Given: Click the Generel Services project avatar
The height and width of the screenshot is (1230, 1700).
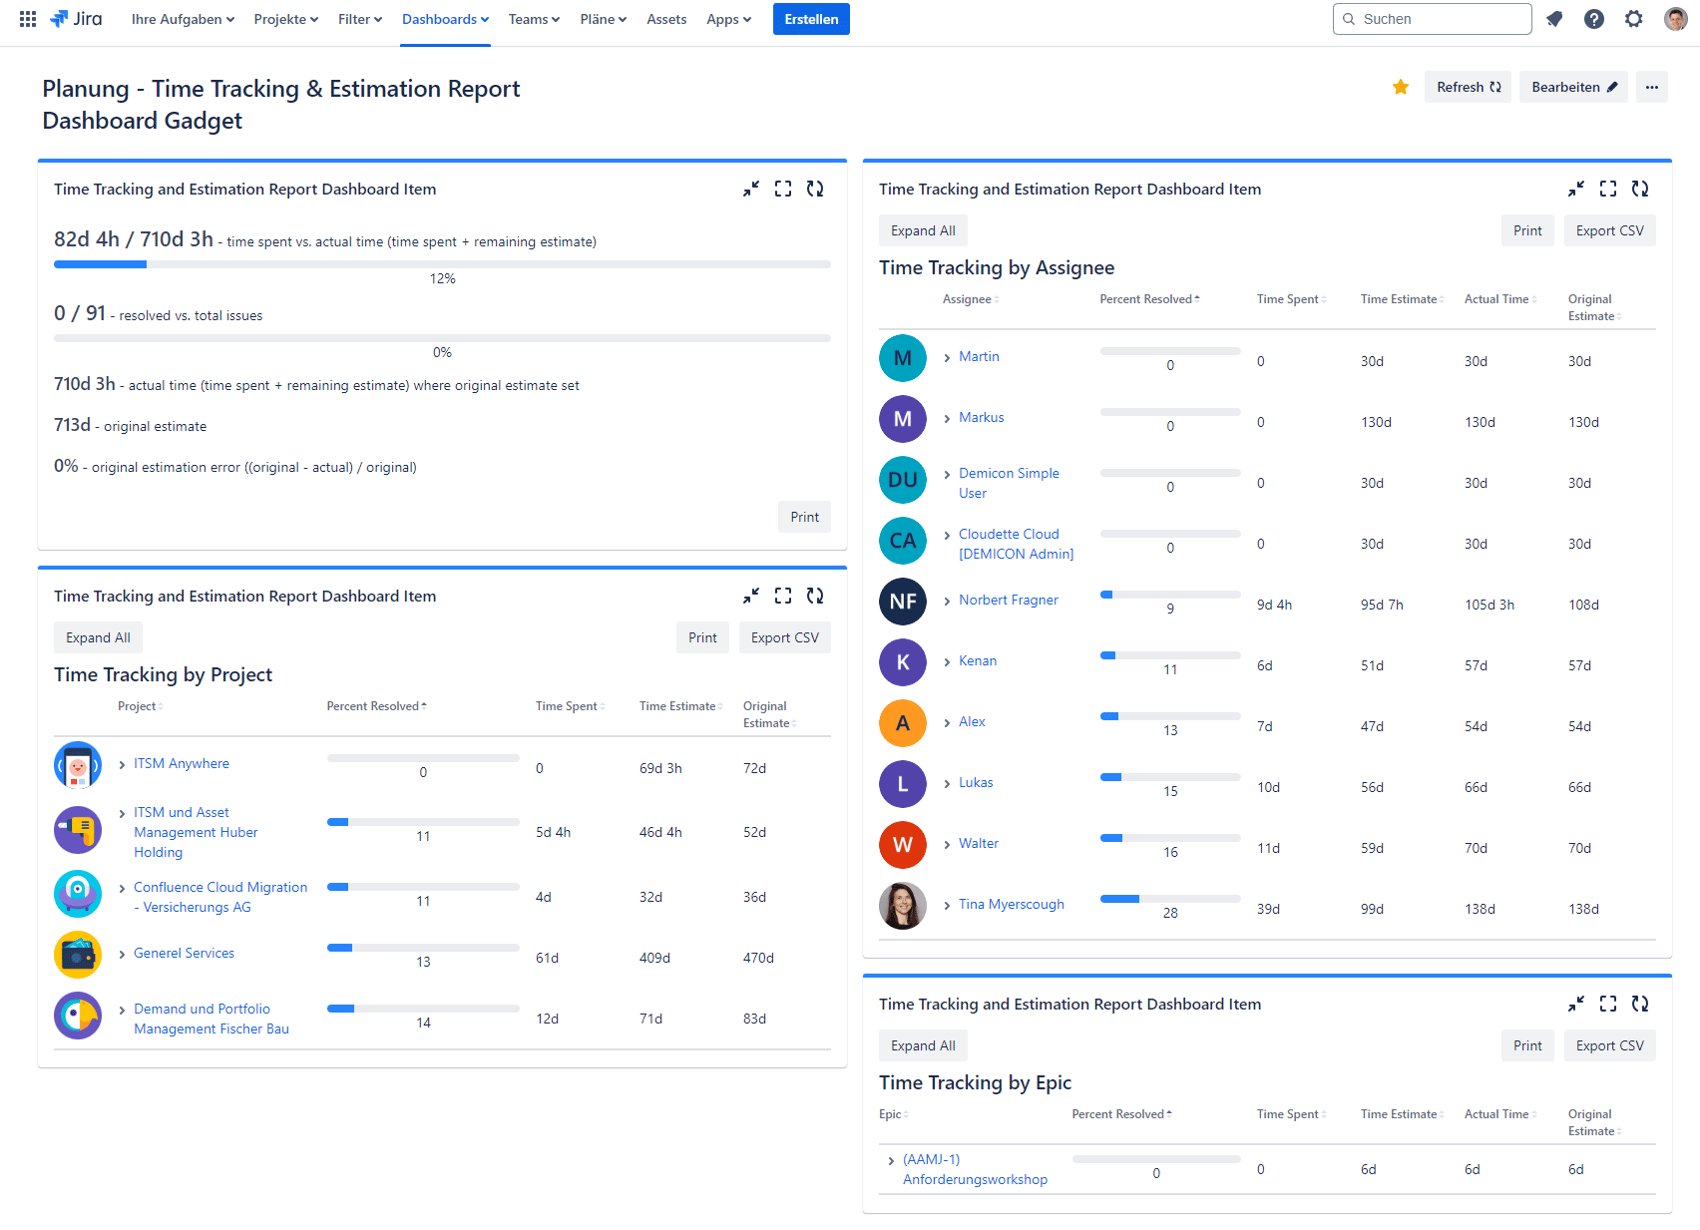Looking at the screenshot, I should [78, 955].
